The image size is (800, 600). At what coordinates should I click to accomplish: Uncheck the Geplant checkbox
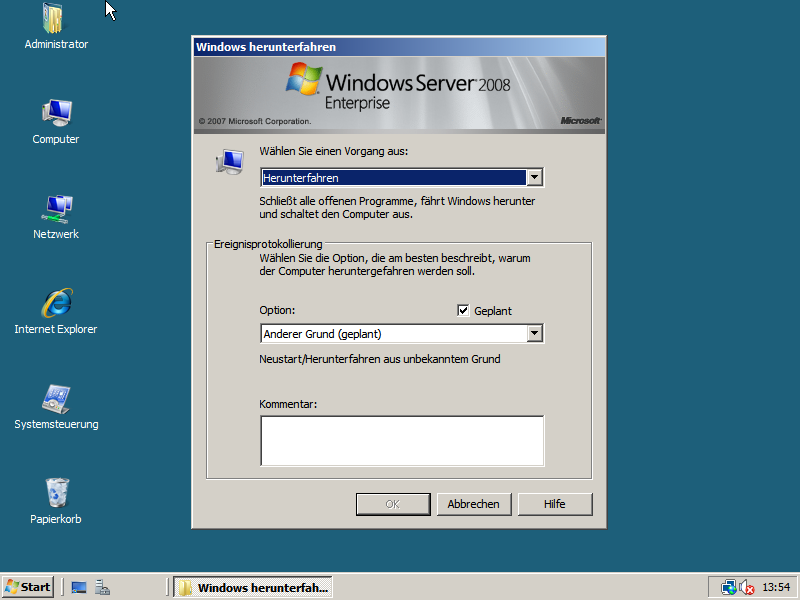pyautogui.click(x=463, y=311)
